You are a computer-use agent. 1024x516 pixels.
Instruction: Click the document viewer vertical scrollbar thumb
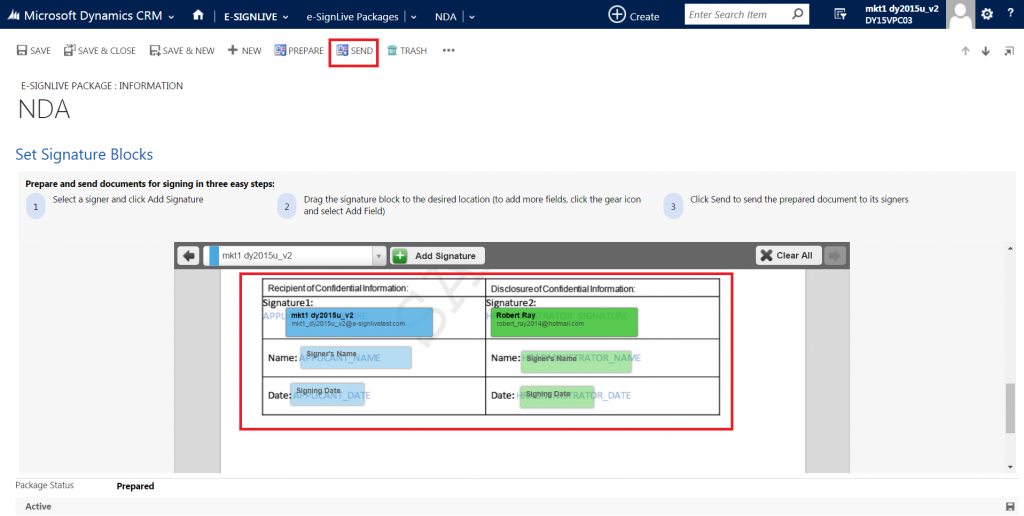1010,410
